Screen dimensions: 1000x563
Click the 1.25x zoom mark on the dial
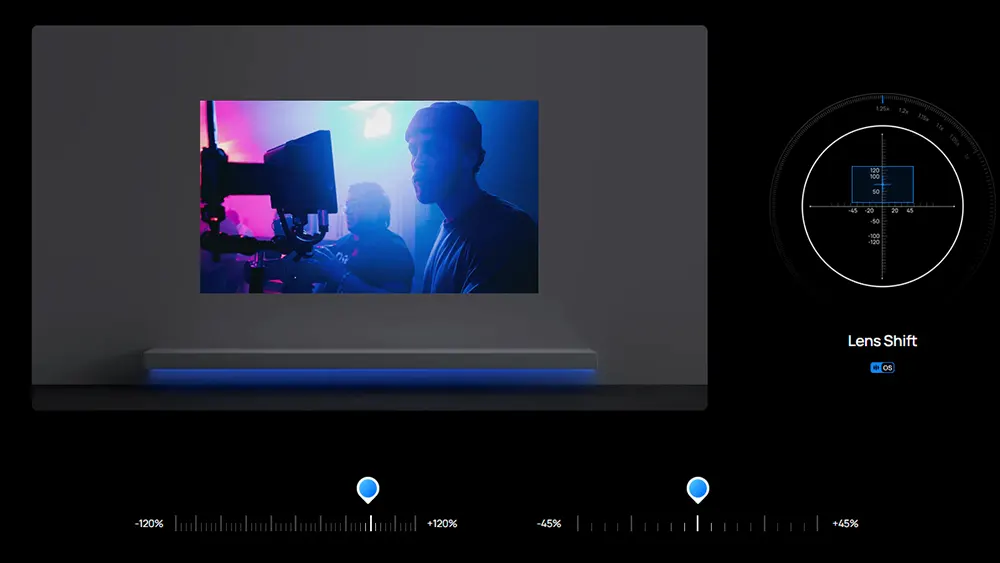[x=882, y=109]
